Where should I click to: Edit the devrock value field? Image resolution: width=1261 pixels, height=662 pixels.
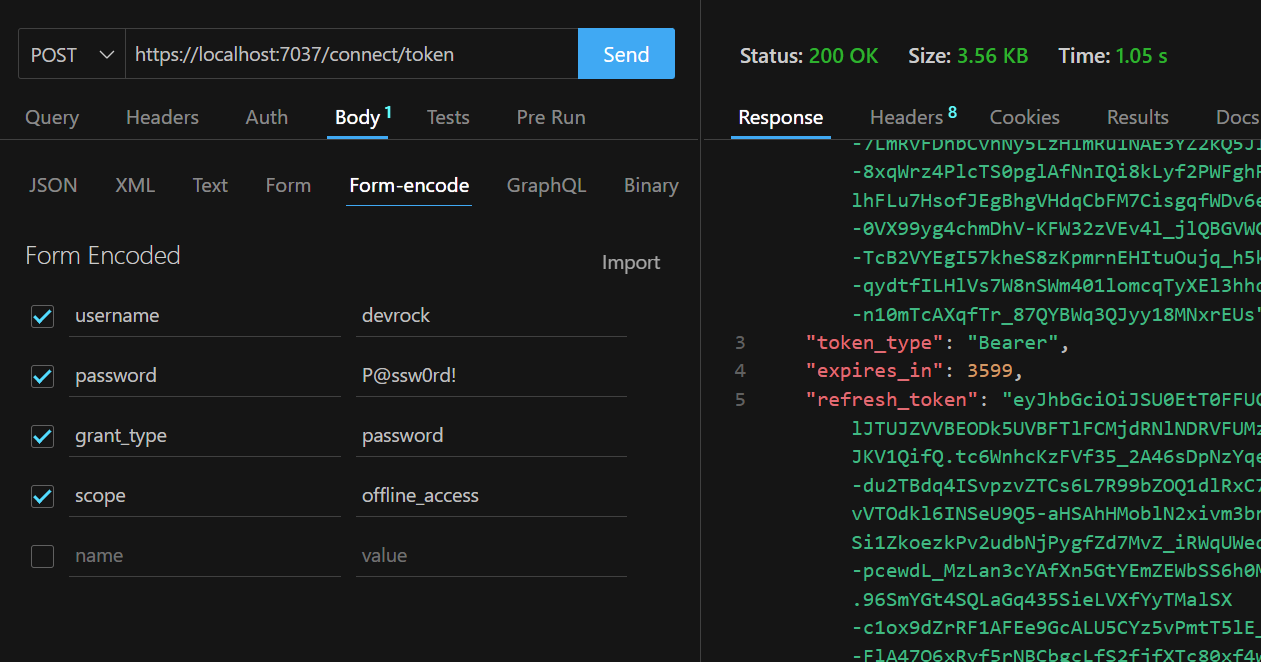491,316
